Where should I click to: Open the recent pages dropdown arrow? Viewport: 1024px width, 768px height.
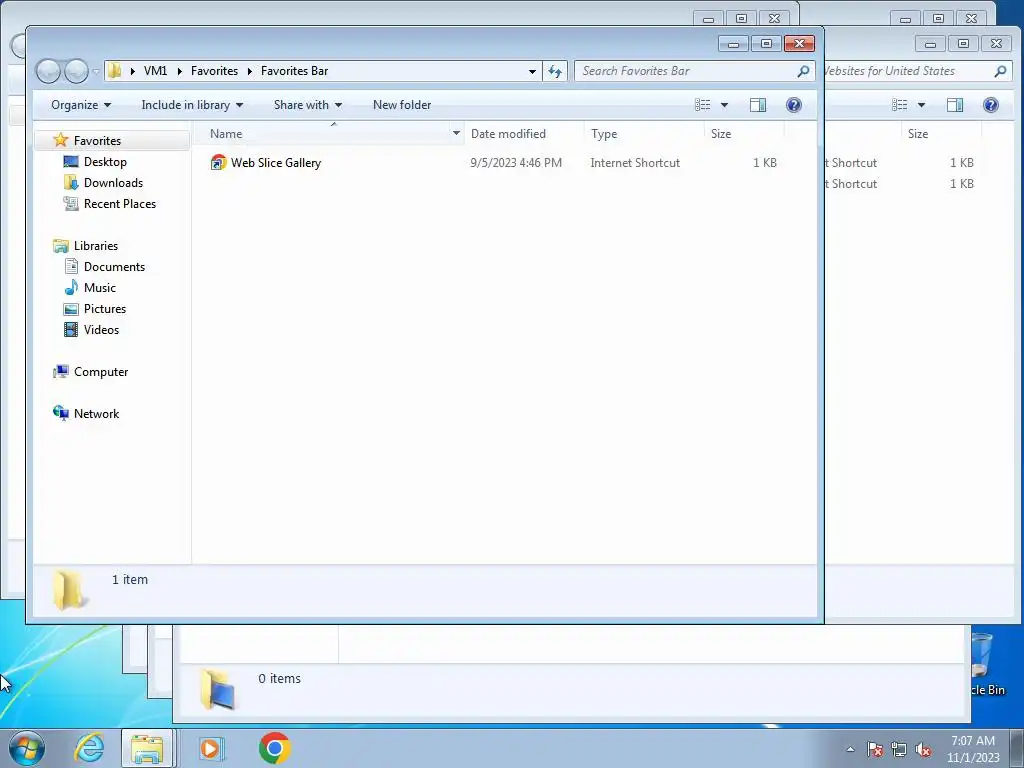[96, 71]
